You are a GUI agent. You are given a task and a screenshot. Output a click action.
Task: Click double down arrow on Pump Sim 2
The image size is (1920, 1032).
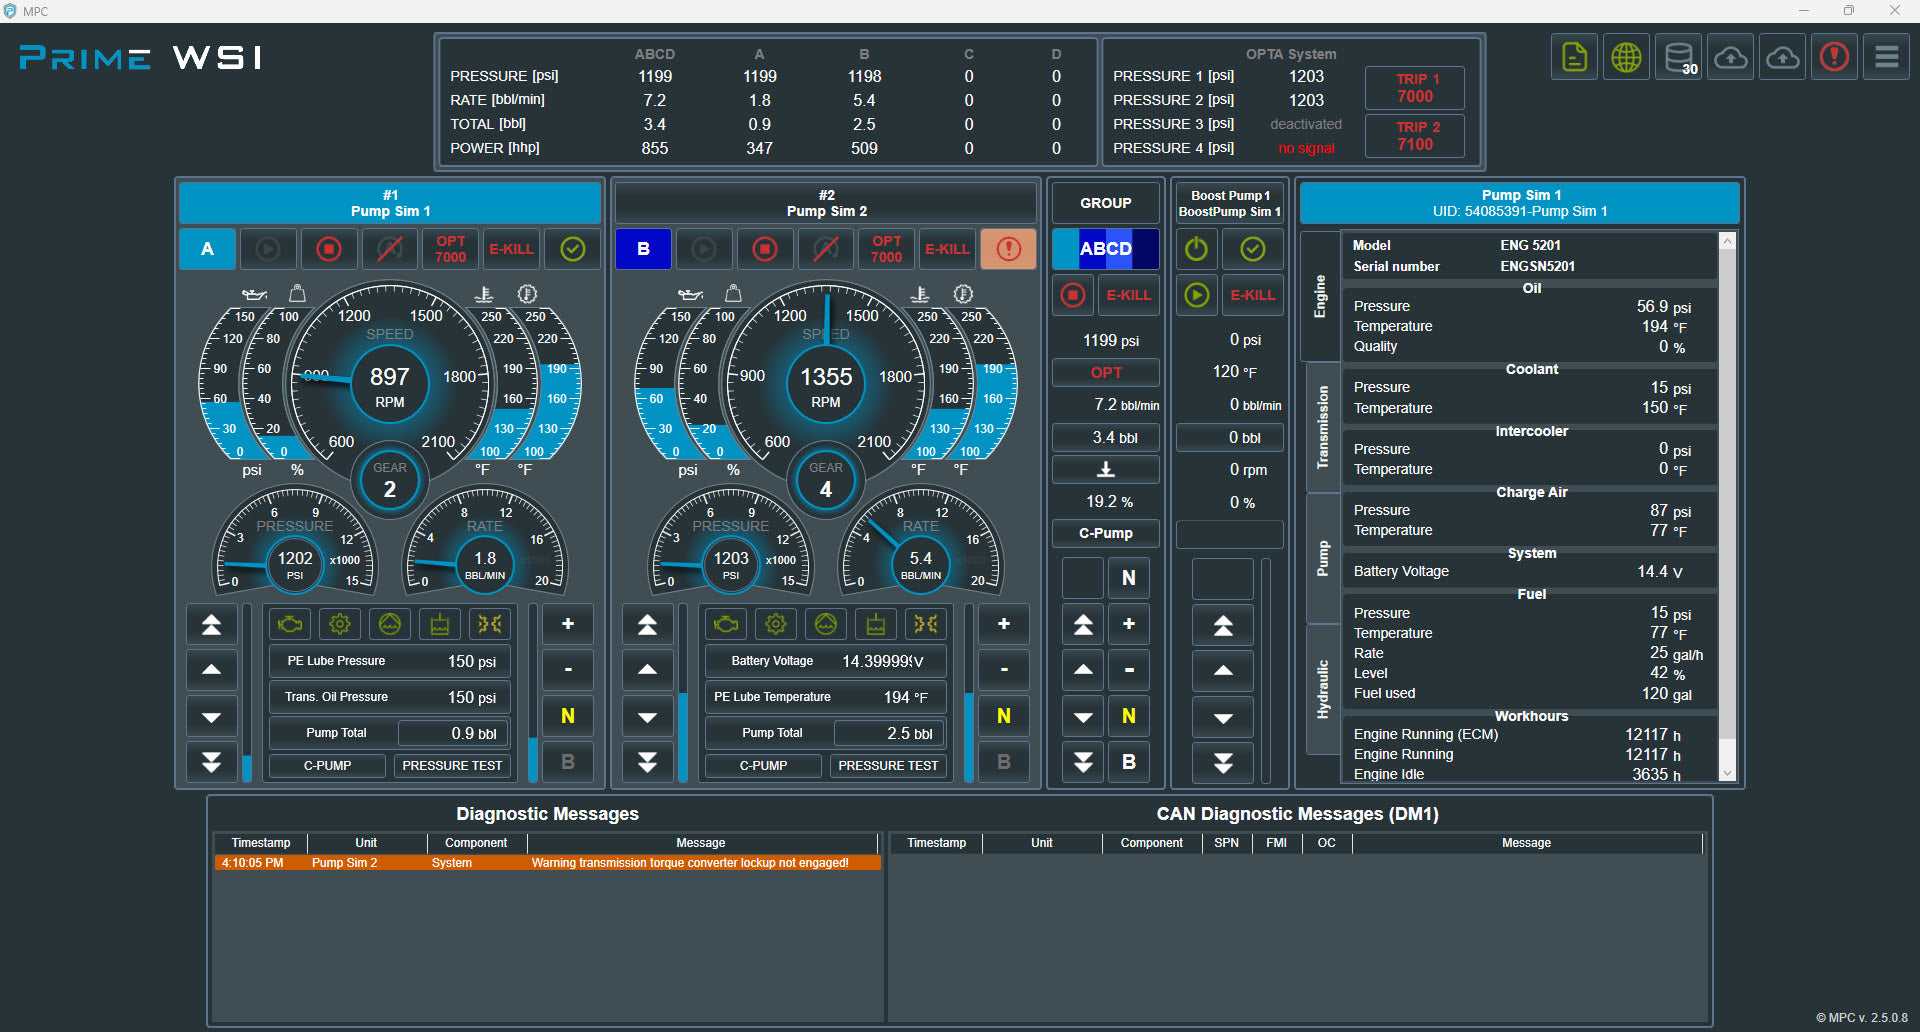tap(648, 762)
